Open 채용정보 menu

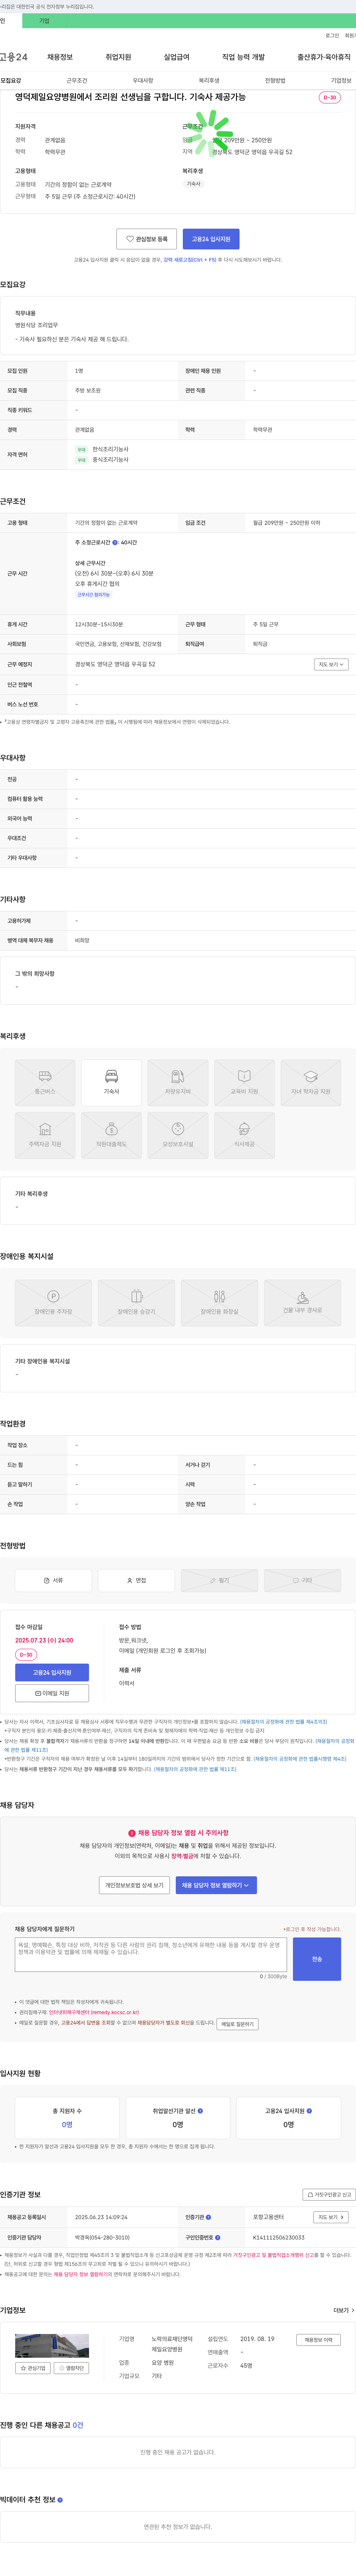[x=60, y=57]
